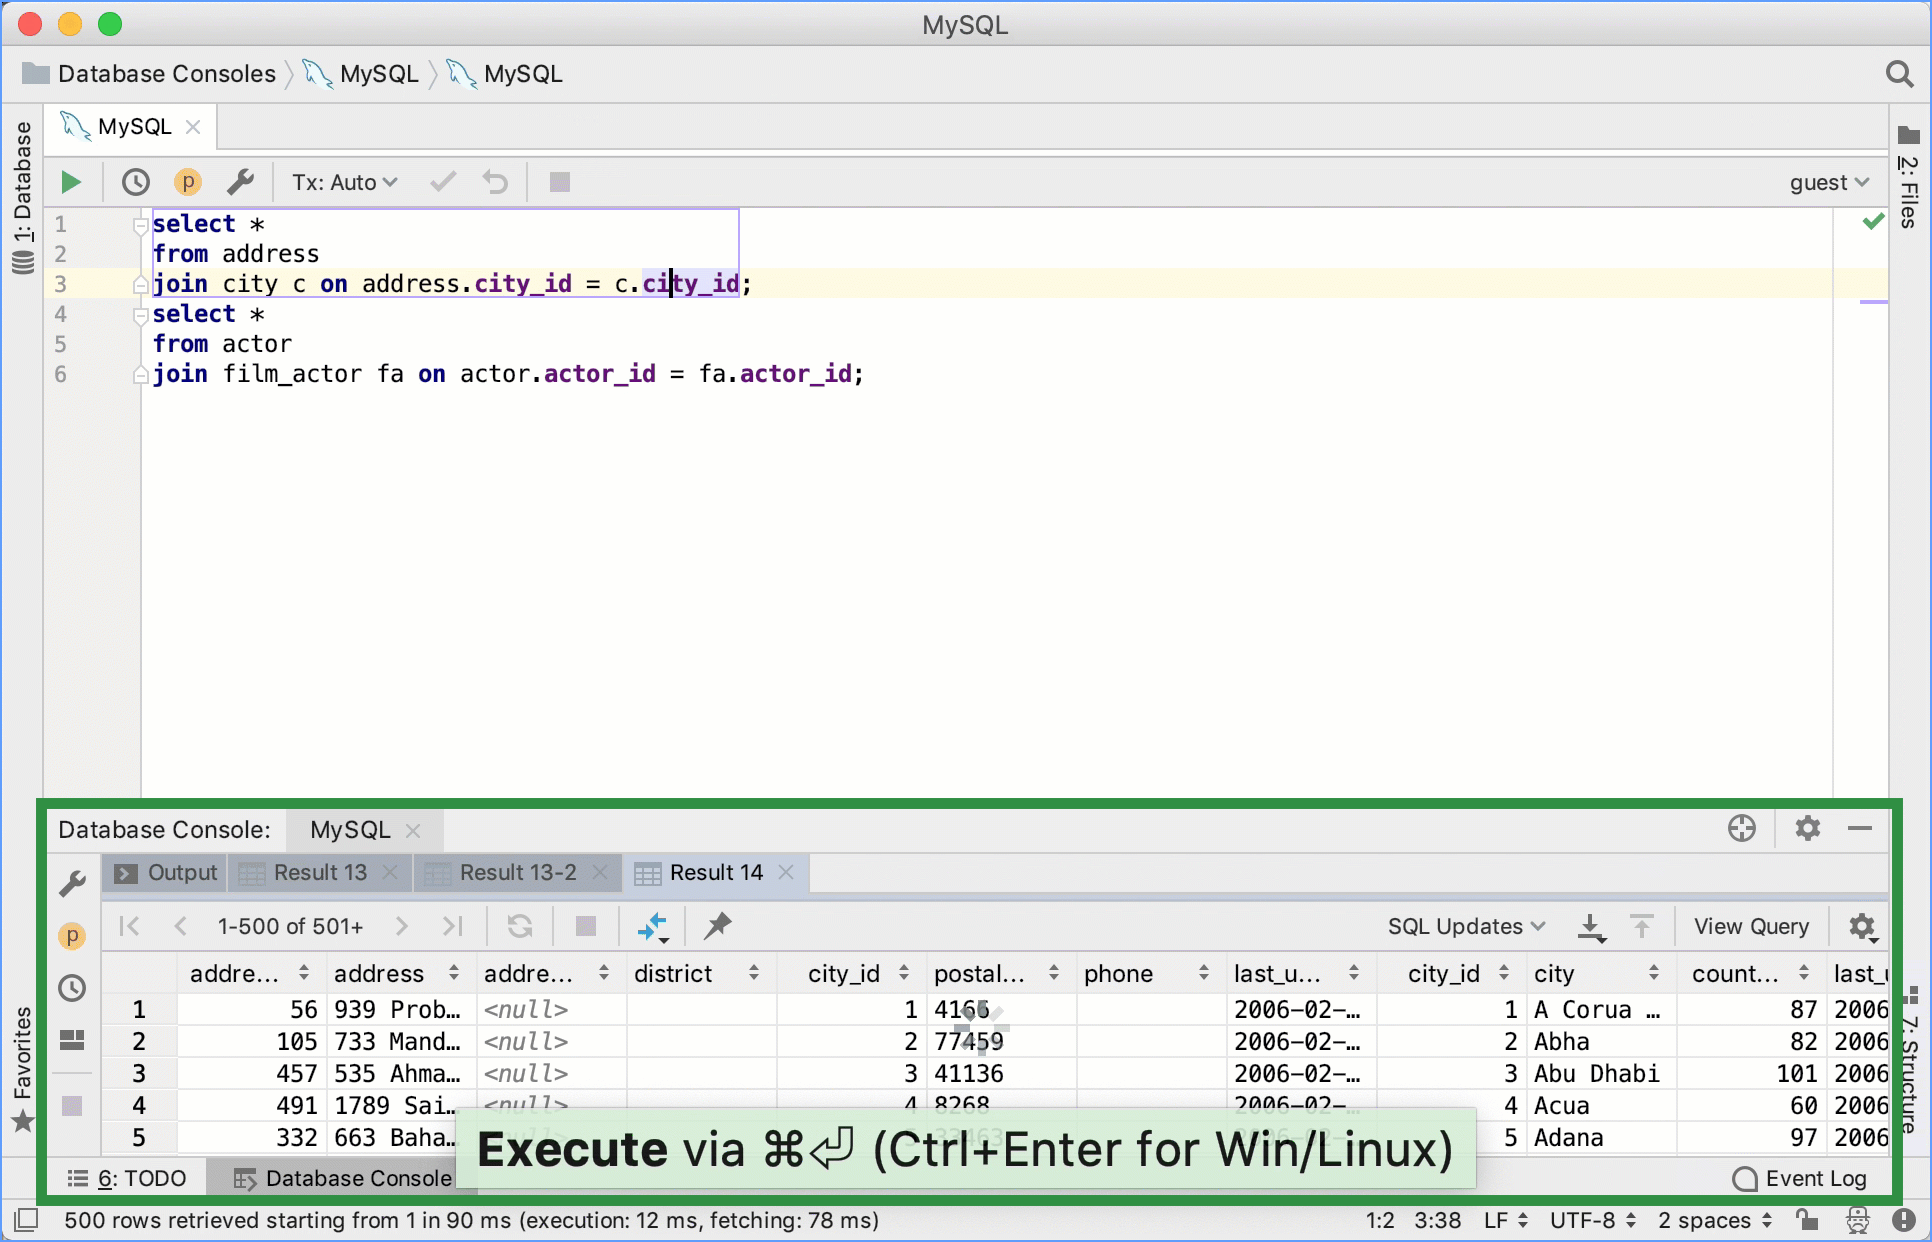Image resolution: width=1932 pixels, height=1242 pixels.
Task: Close the Result 13 tab
Action: click(x=390, y=873)
